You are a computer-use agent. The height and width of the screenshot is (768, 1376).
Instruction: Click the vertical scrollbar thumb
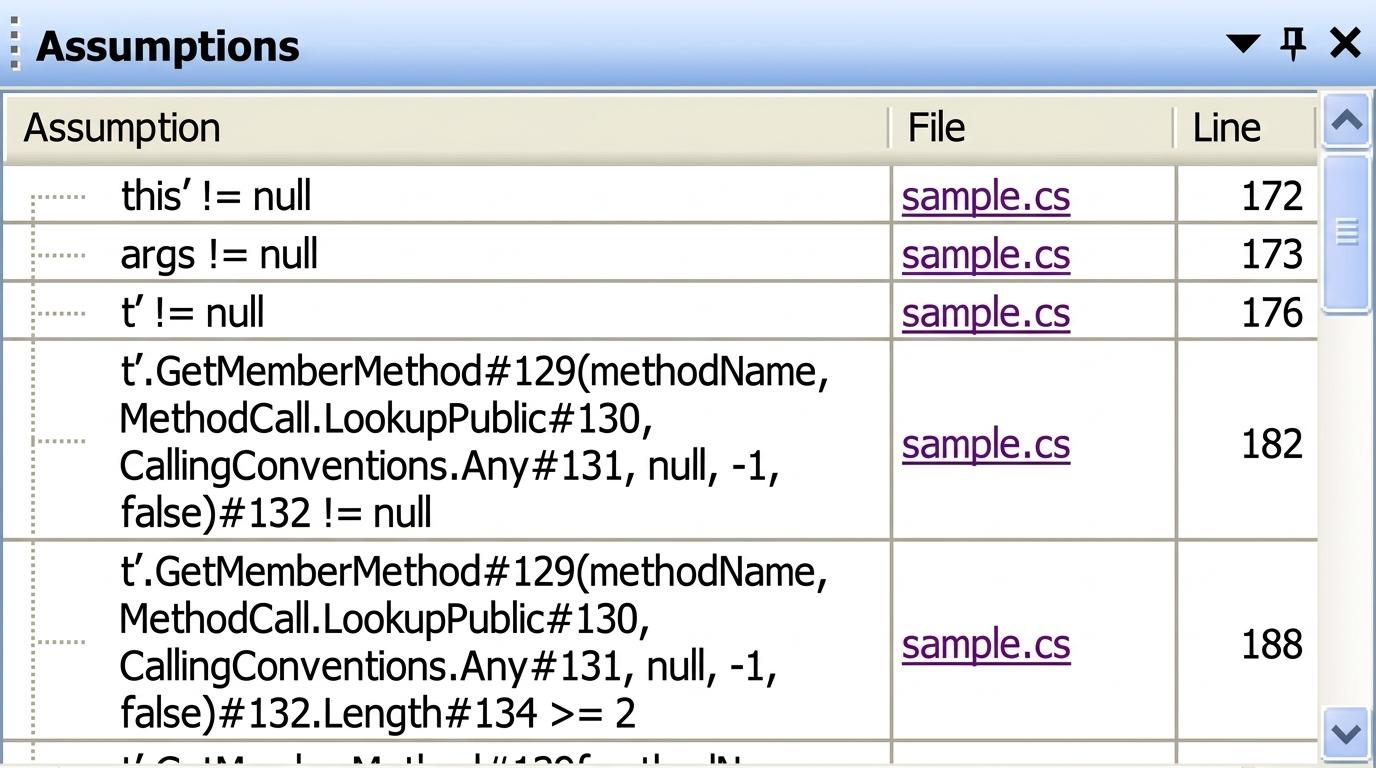click(1346, 233)
